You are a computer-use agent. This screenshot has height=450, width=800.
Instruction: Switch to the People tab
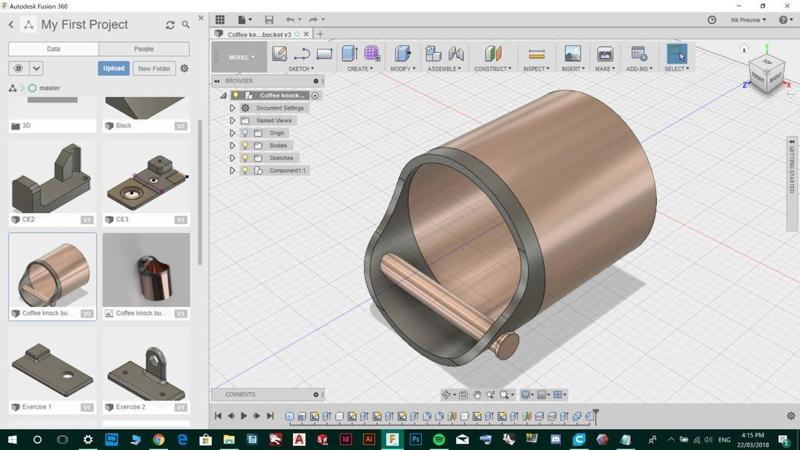click(x=144, y=48)
